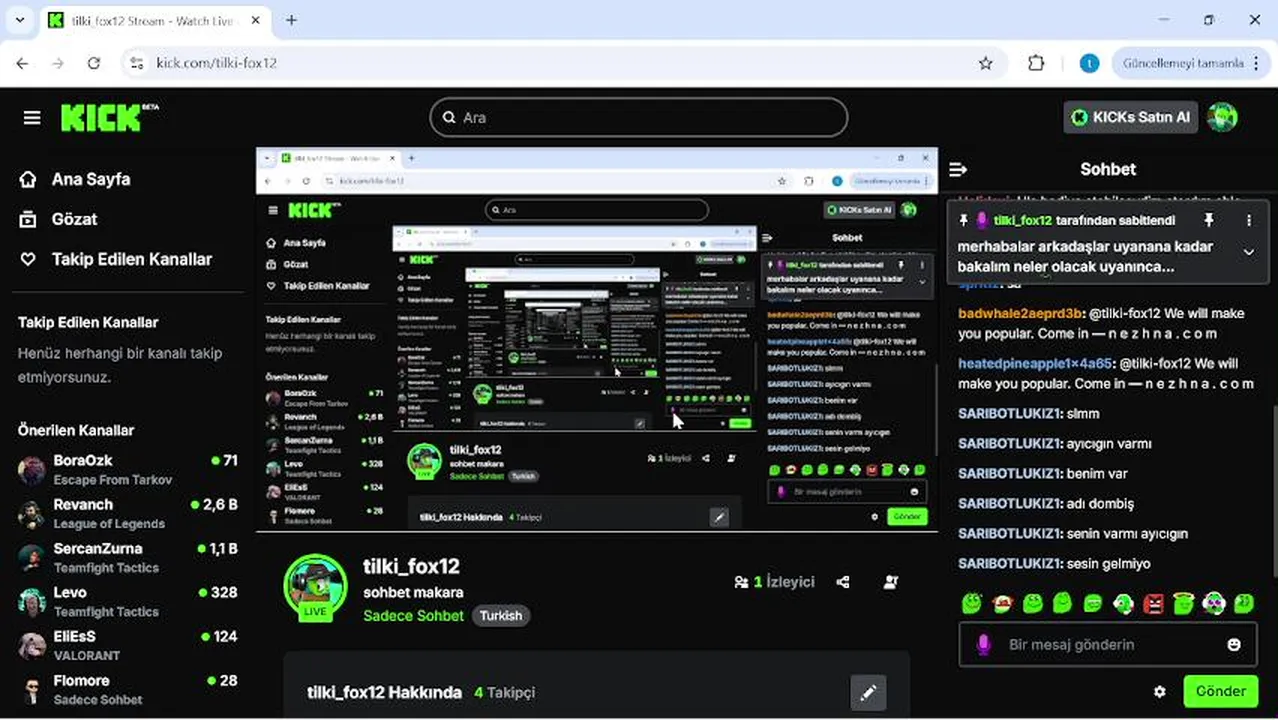Click the pin icon on pinned message
This screenshot has height=720, width=1278.
pyautogui.click(x=1208, y=220)
